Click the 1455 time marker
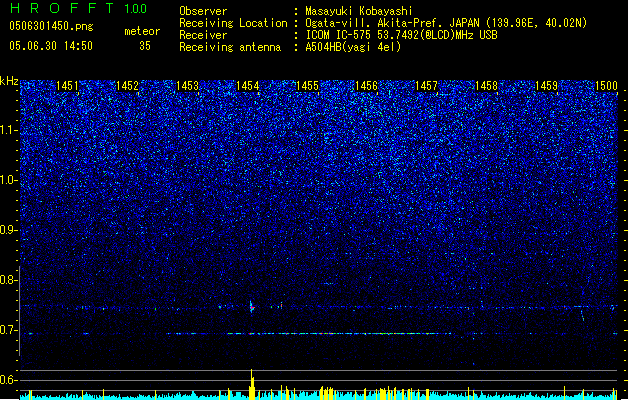Image resolution: width=629 pixels, height=400 pixels. [307, 86]
